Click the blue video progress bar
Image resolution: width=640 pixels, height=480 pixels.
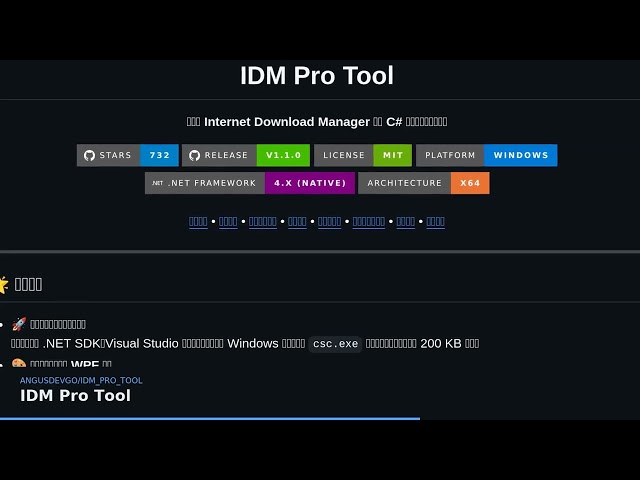[x=210, y=418]
